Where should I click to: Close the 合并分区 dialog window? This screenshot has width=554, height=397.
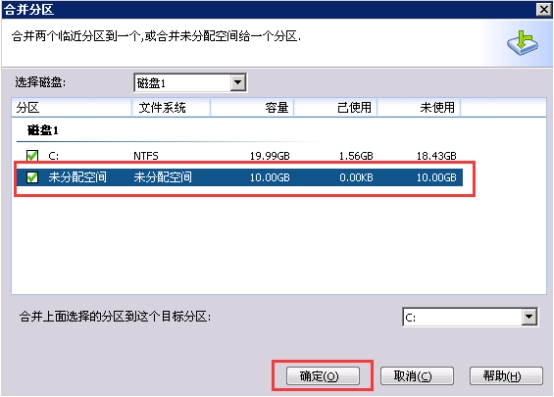click(543, 9)
